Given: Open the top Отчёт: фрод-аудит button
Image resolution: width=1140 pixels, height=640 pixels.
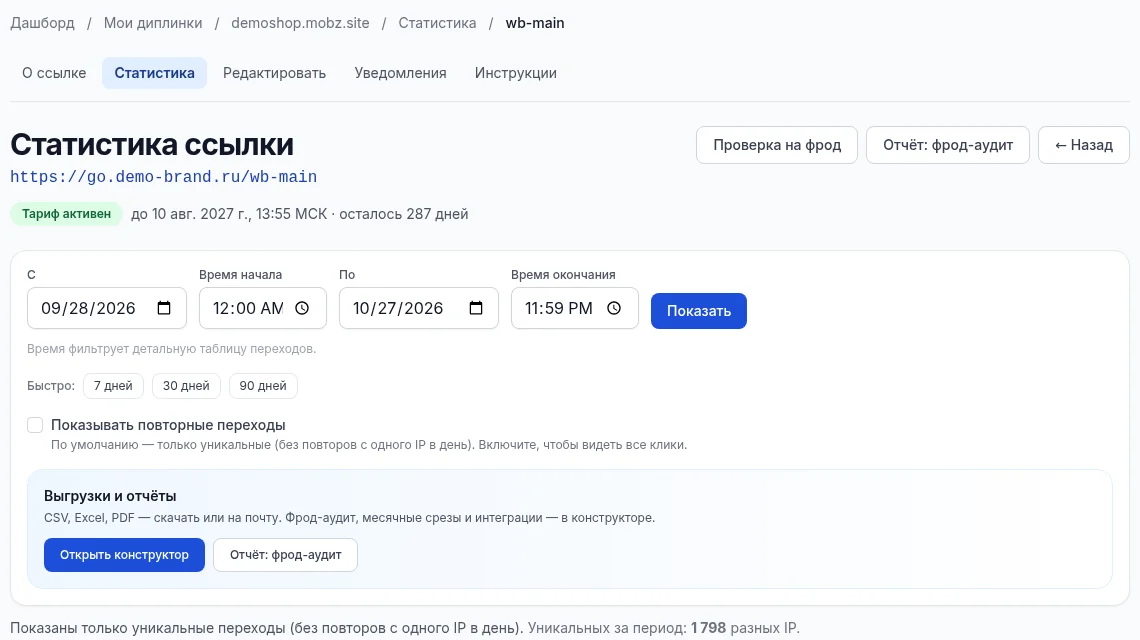Looking at the screenshot, I should (947, 145).
